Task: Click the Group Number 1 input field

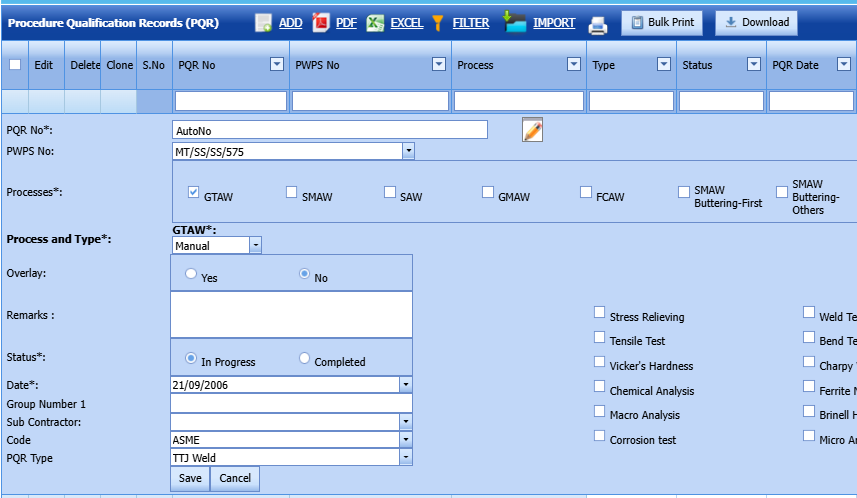Action: coord(291,403)
